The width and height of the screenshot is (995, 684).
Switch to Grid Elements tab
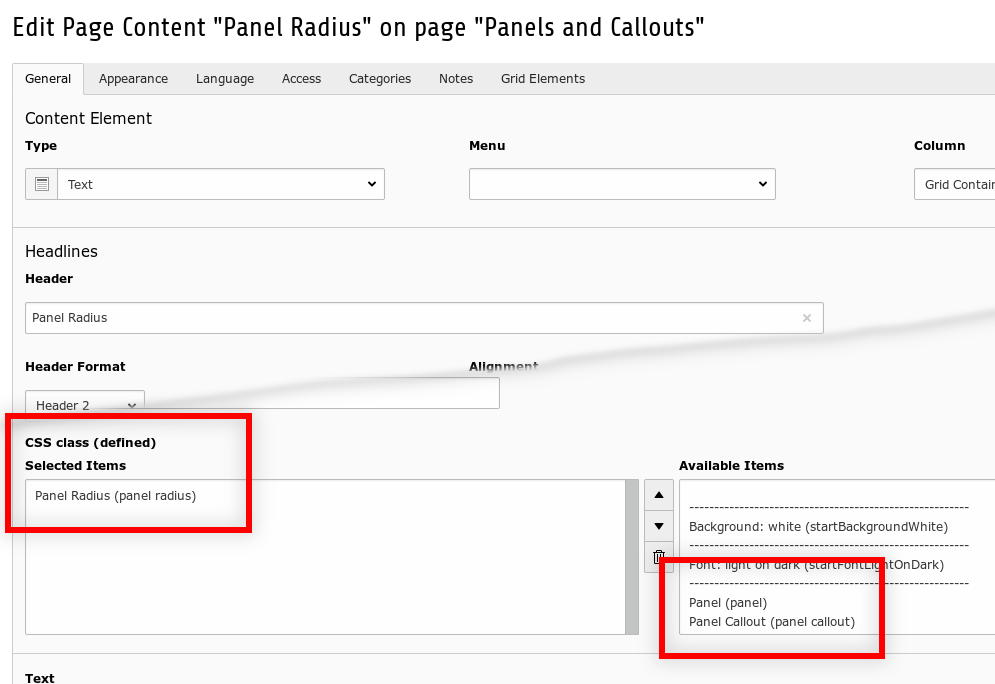tap(543, 79)
